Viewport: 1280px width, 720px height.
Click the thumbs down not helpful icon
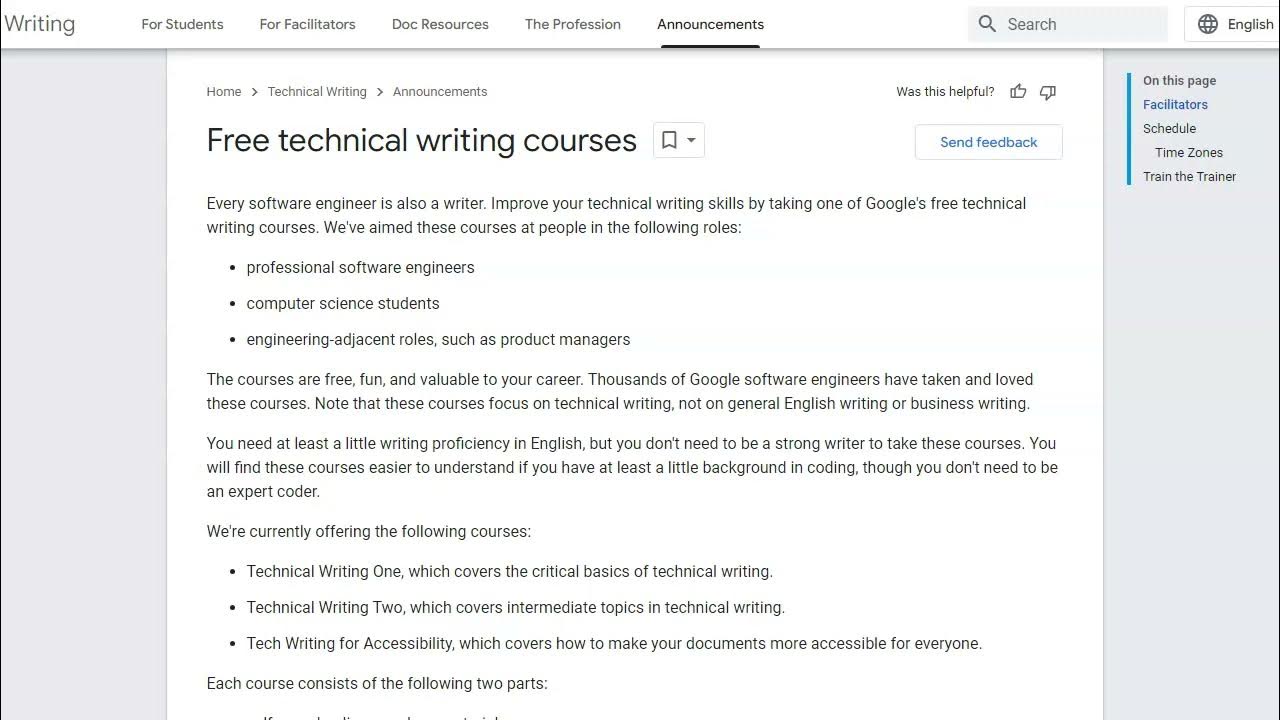1048,92
